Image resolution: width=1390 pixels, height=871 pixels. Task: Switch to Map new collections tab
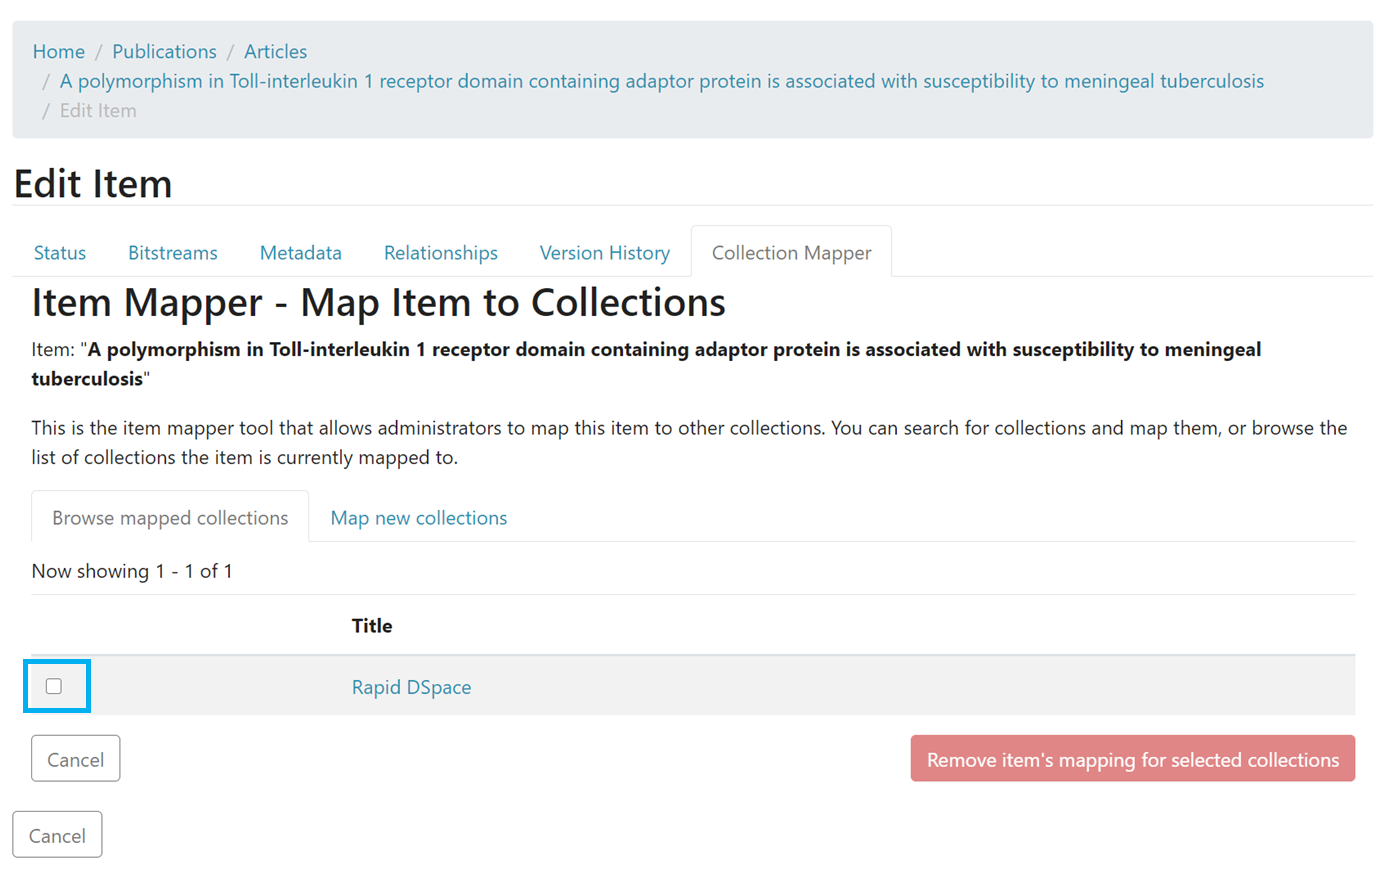click(418, 518)
